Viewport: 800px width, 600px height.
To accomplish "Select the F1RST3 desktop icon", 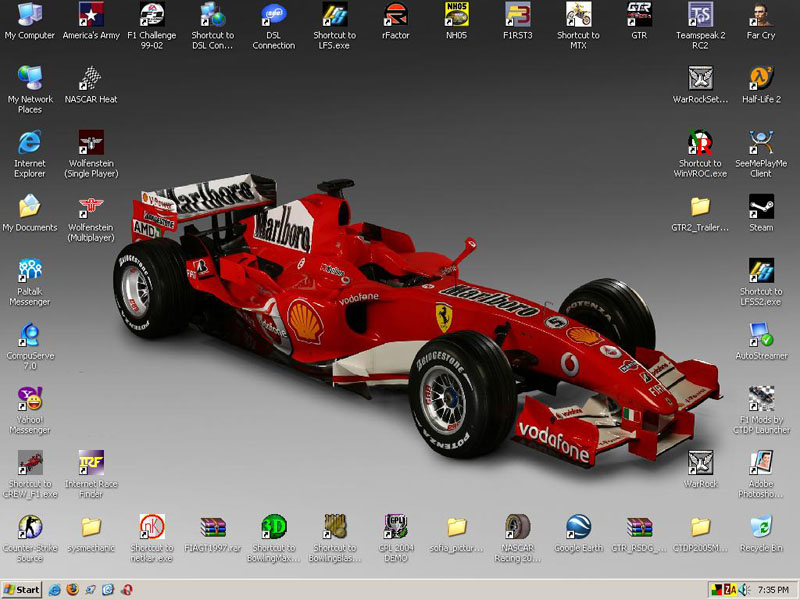I will [517, 20].
